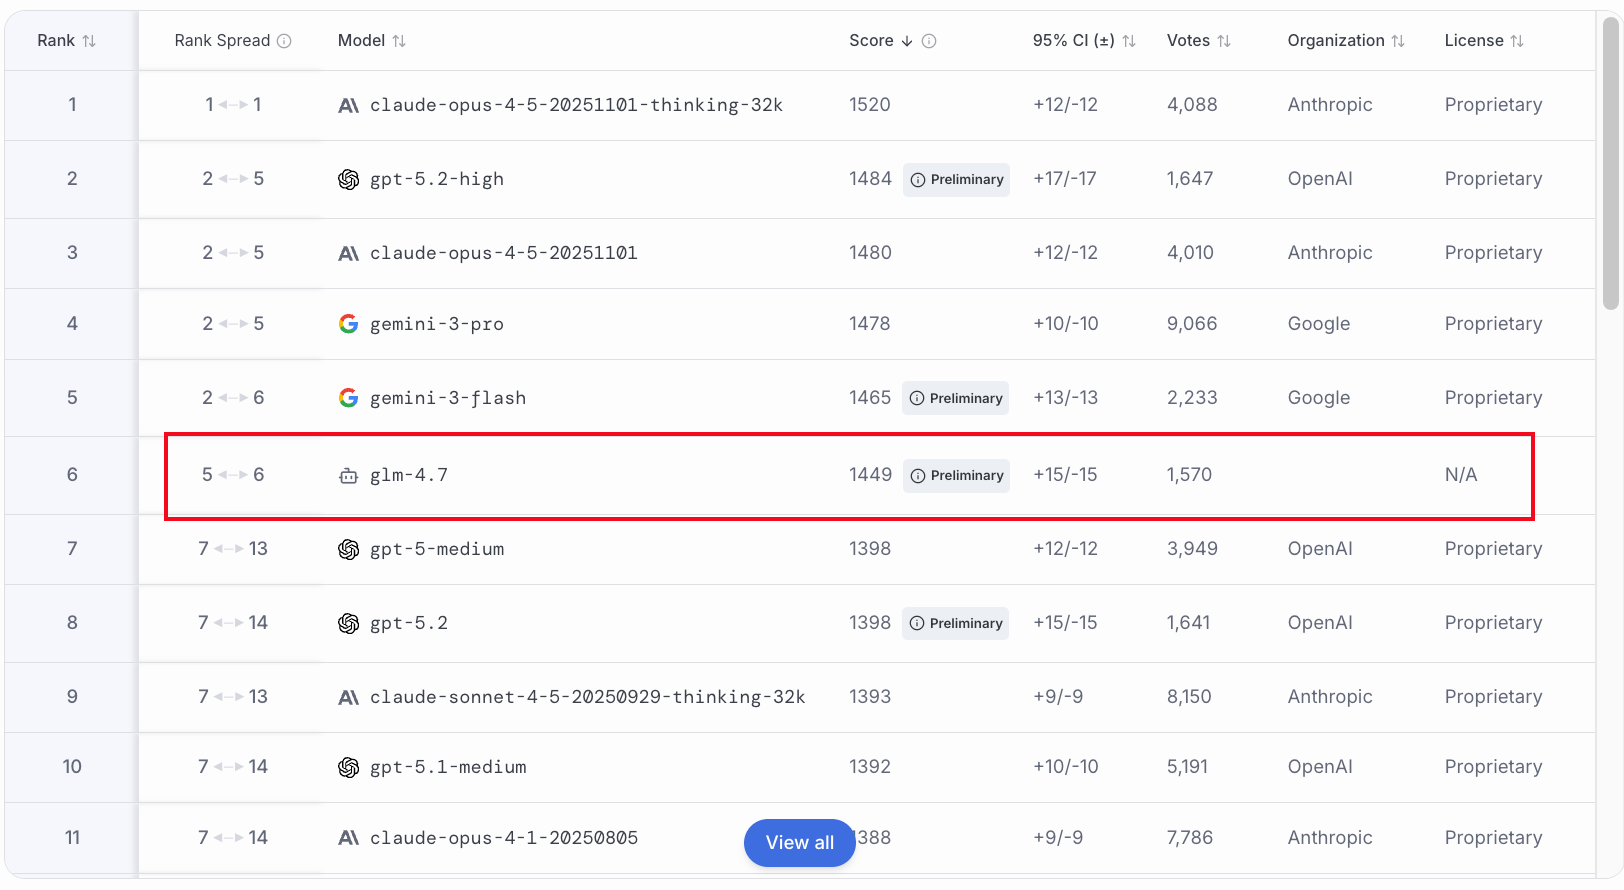1624x890 pixels.
Task: Click the Google logo beside gemini-3-pro
Action: coord(348,324)
